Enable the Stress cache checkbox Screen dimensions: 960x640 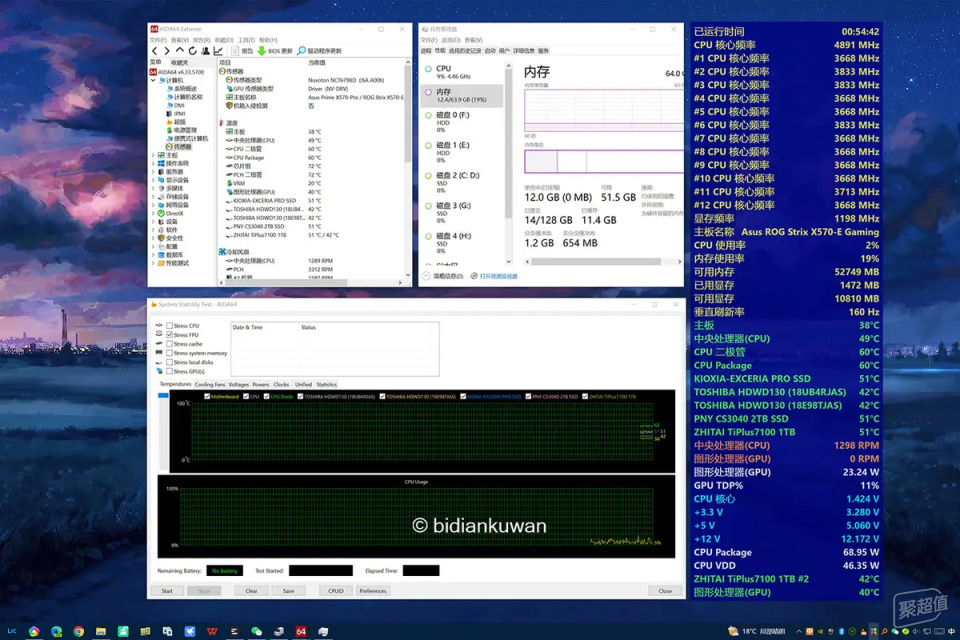click(170, 344)
